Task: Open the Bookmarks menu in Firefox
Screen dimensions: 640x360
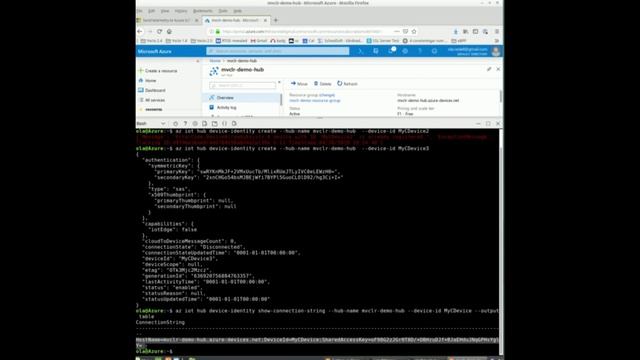Action: click(x=202, y=11)
